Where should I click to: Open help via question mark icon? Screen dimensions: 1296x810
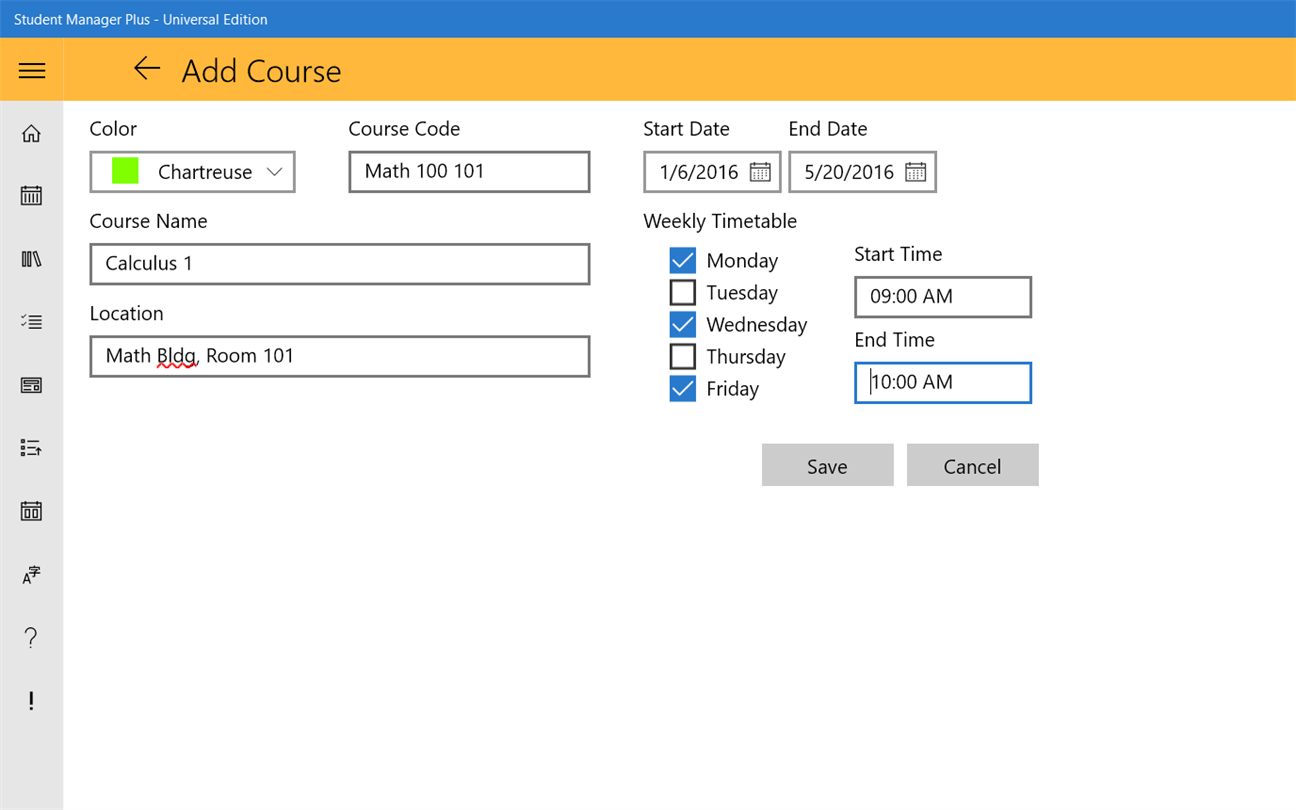pyautogui.click(x=31, y=637)
